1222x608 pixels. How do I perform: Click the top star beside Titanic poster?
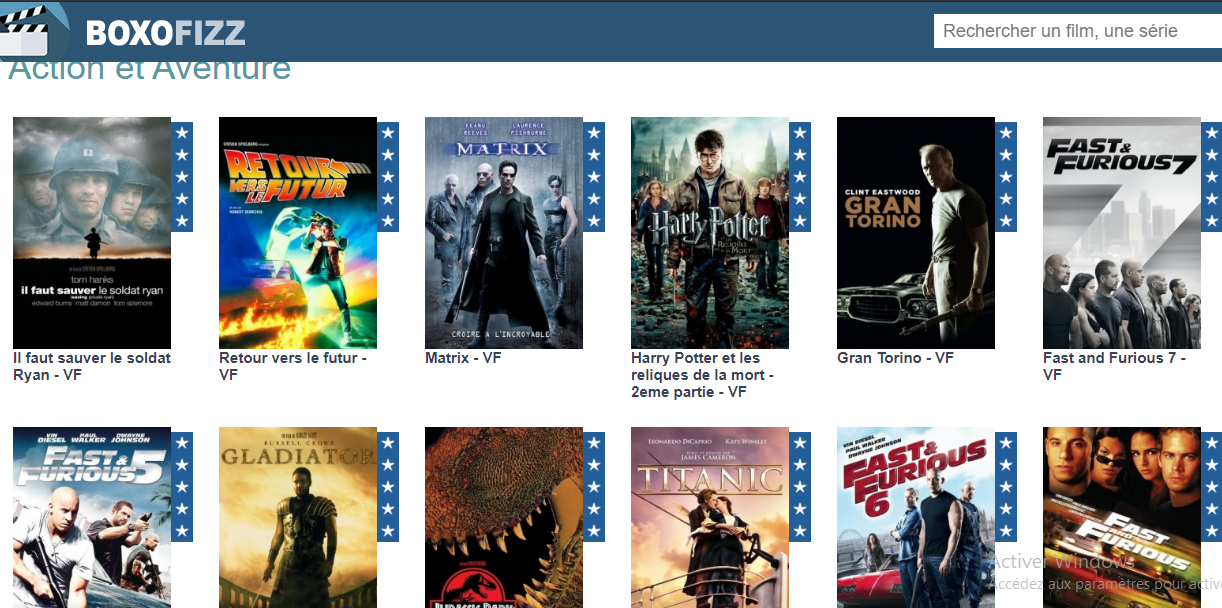(x=800, y=443)
